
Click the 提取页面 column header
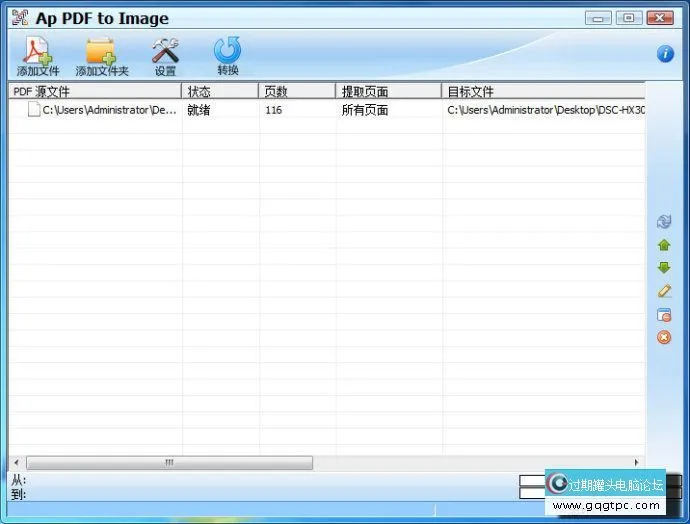(389, 91)
